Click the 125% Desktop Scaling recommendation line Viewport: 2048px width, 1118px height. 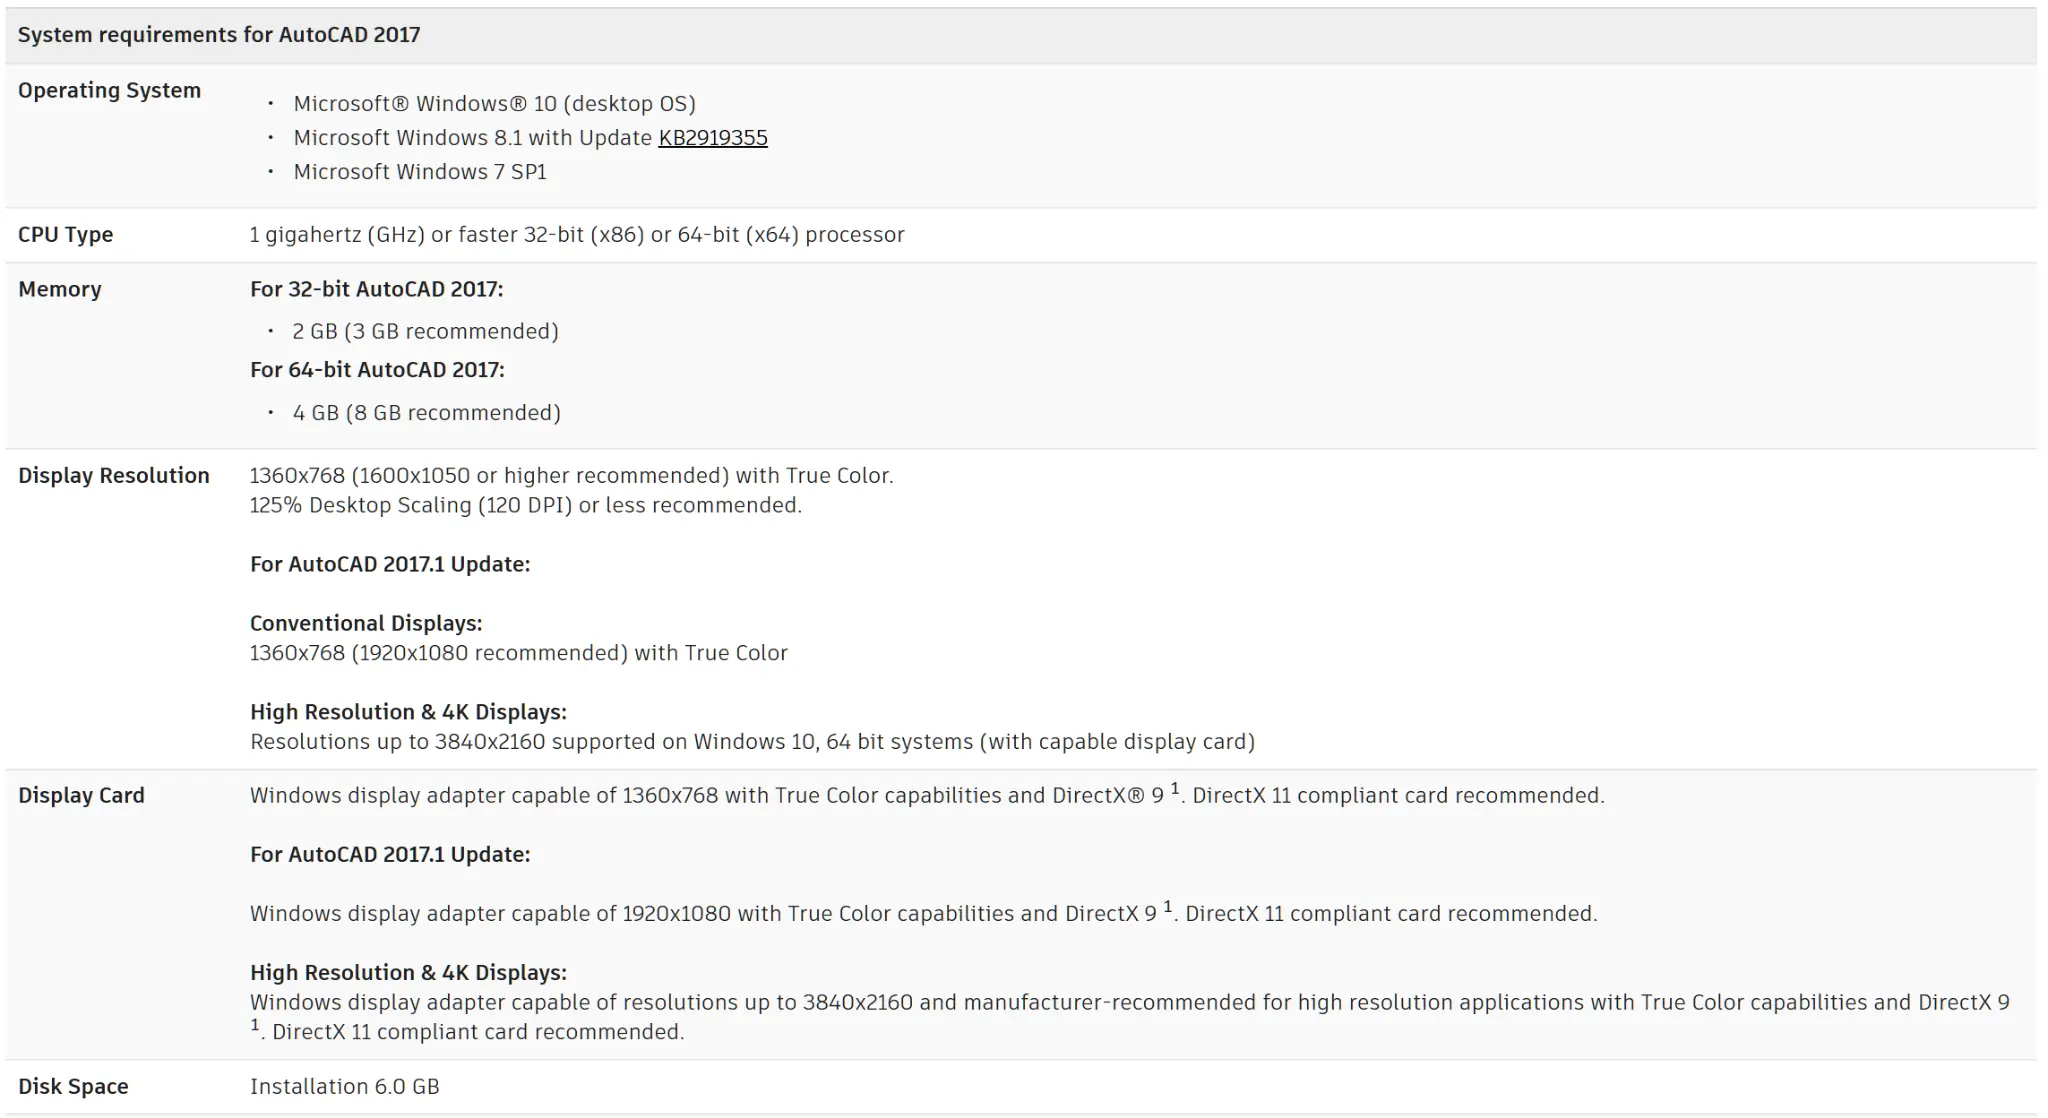[x=525, y=506]
